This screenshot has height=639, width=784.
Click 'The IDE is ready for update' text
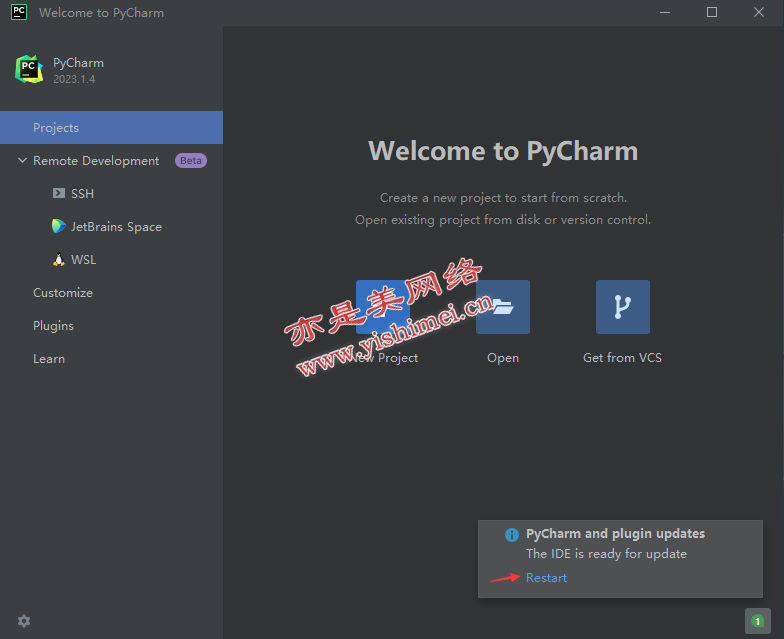pos(606,554)
